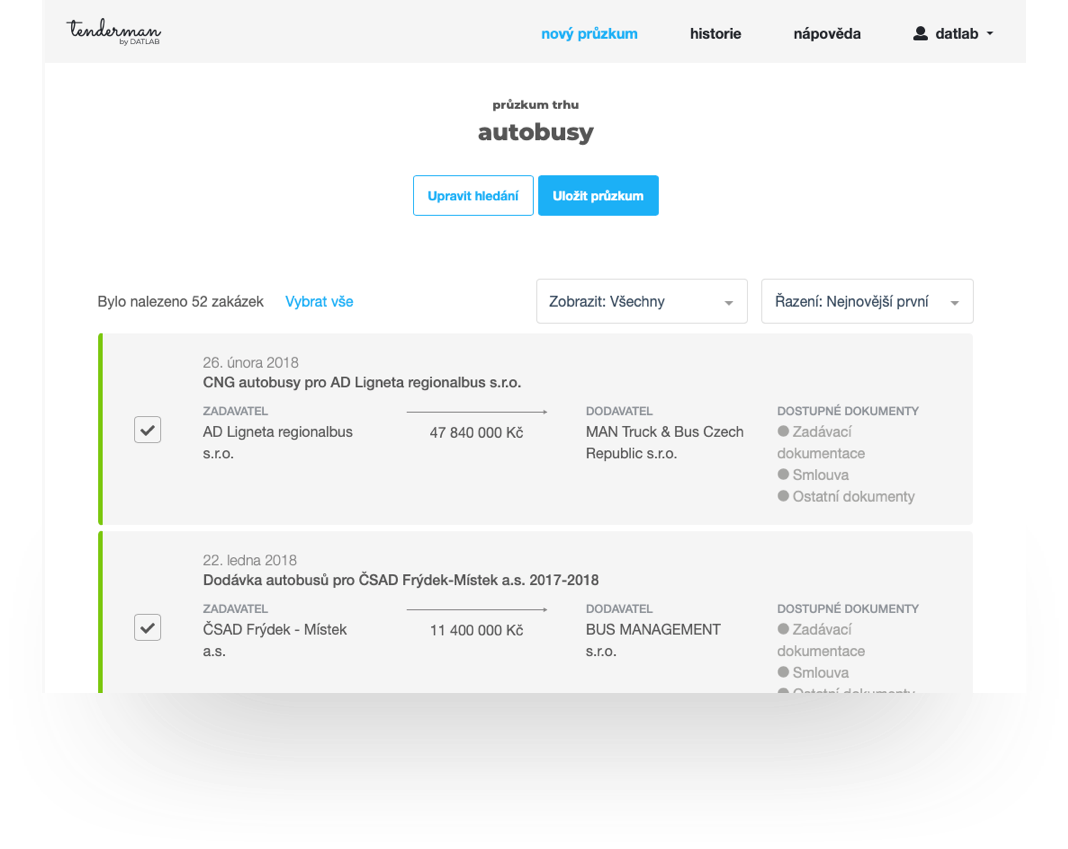The height and width of the screenshot is (849, 1068).
Task: Click Ostatní dokumenty dot in AD Ligneta tender
Action: (x=783, y=496)
